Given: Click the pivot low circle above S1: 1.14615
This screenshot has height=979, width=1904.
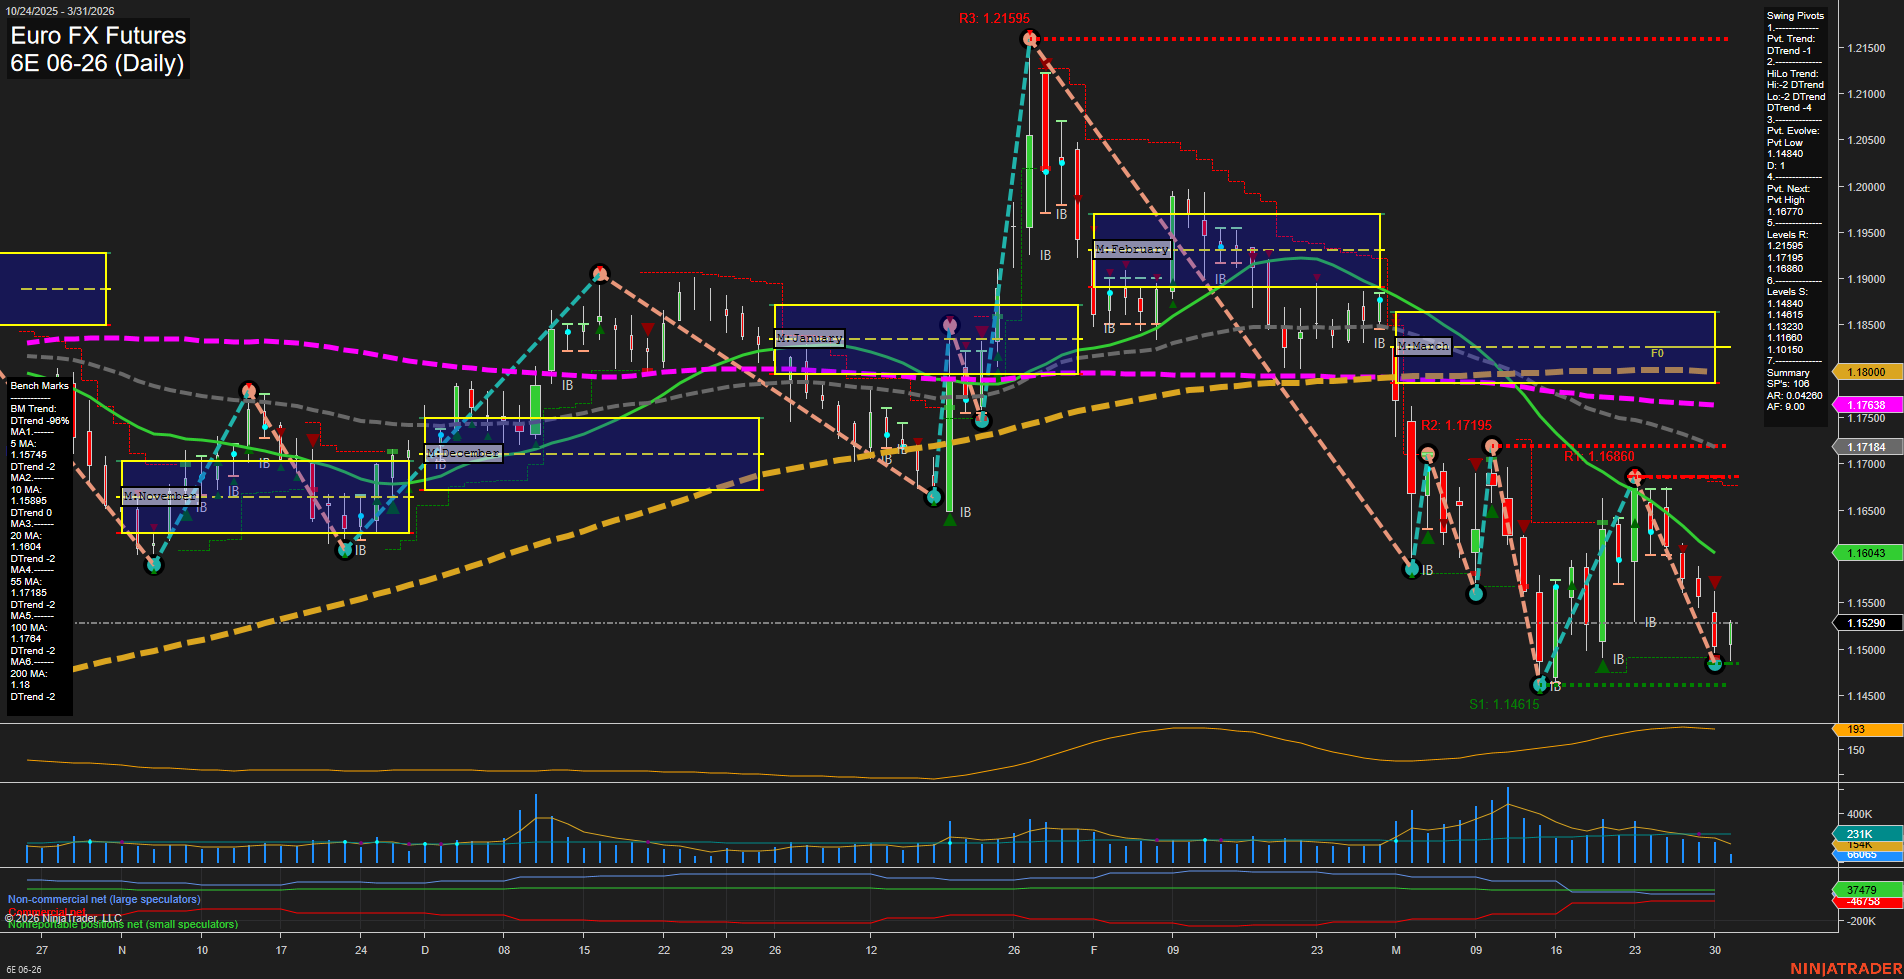Looking at the screenshot, I should pyautogui.click(x=1538, y=685).
